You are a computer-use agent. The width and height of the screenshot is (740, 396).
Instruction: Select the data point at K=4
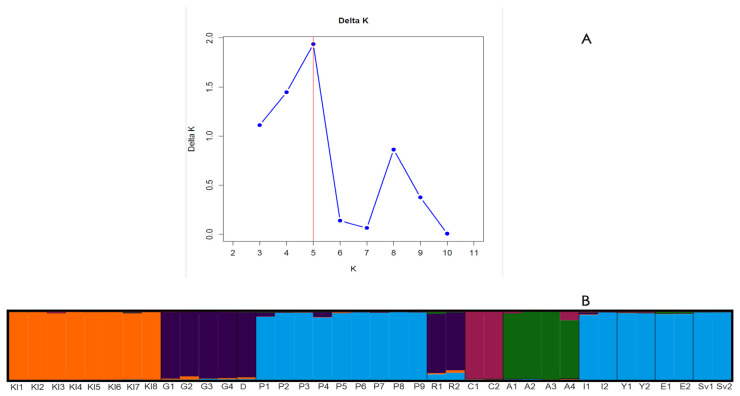pyautogui.click(x=286, y=92)
